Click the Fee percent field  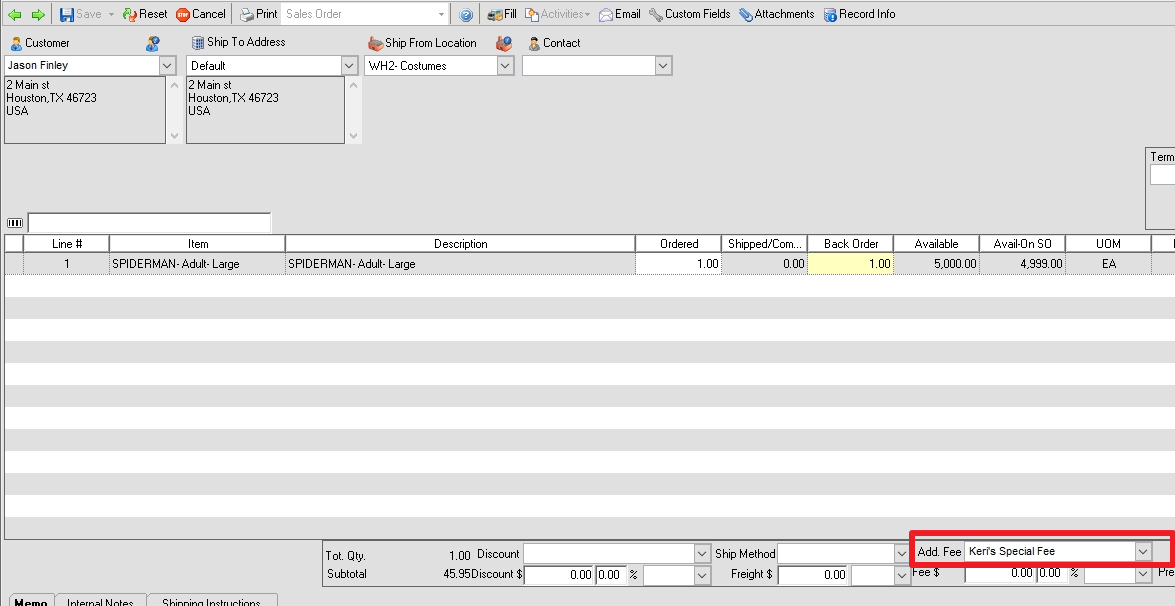(x=1051, y=573)
